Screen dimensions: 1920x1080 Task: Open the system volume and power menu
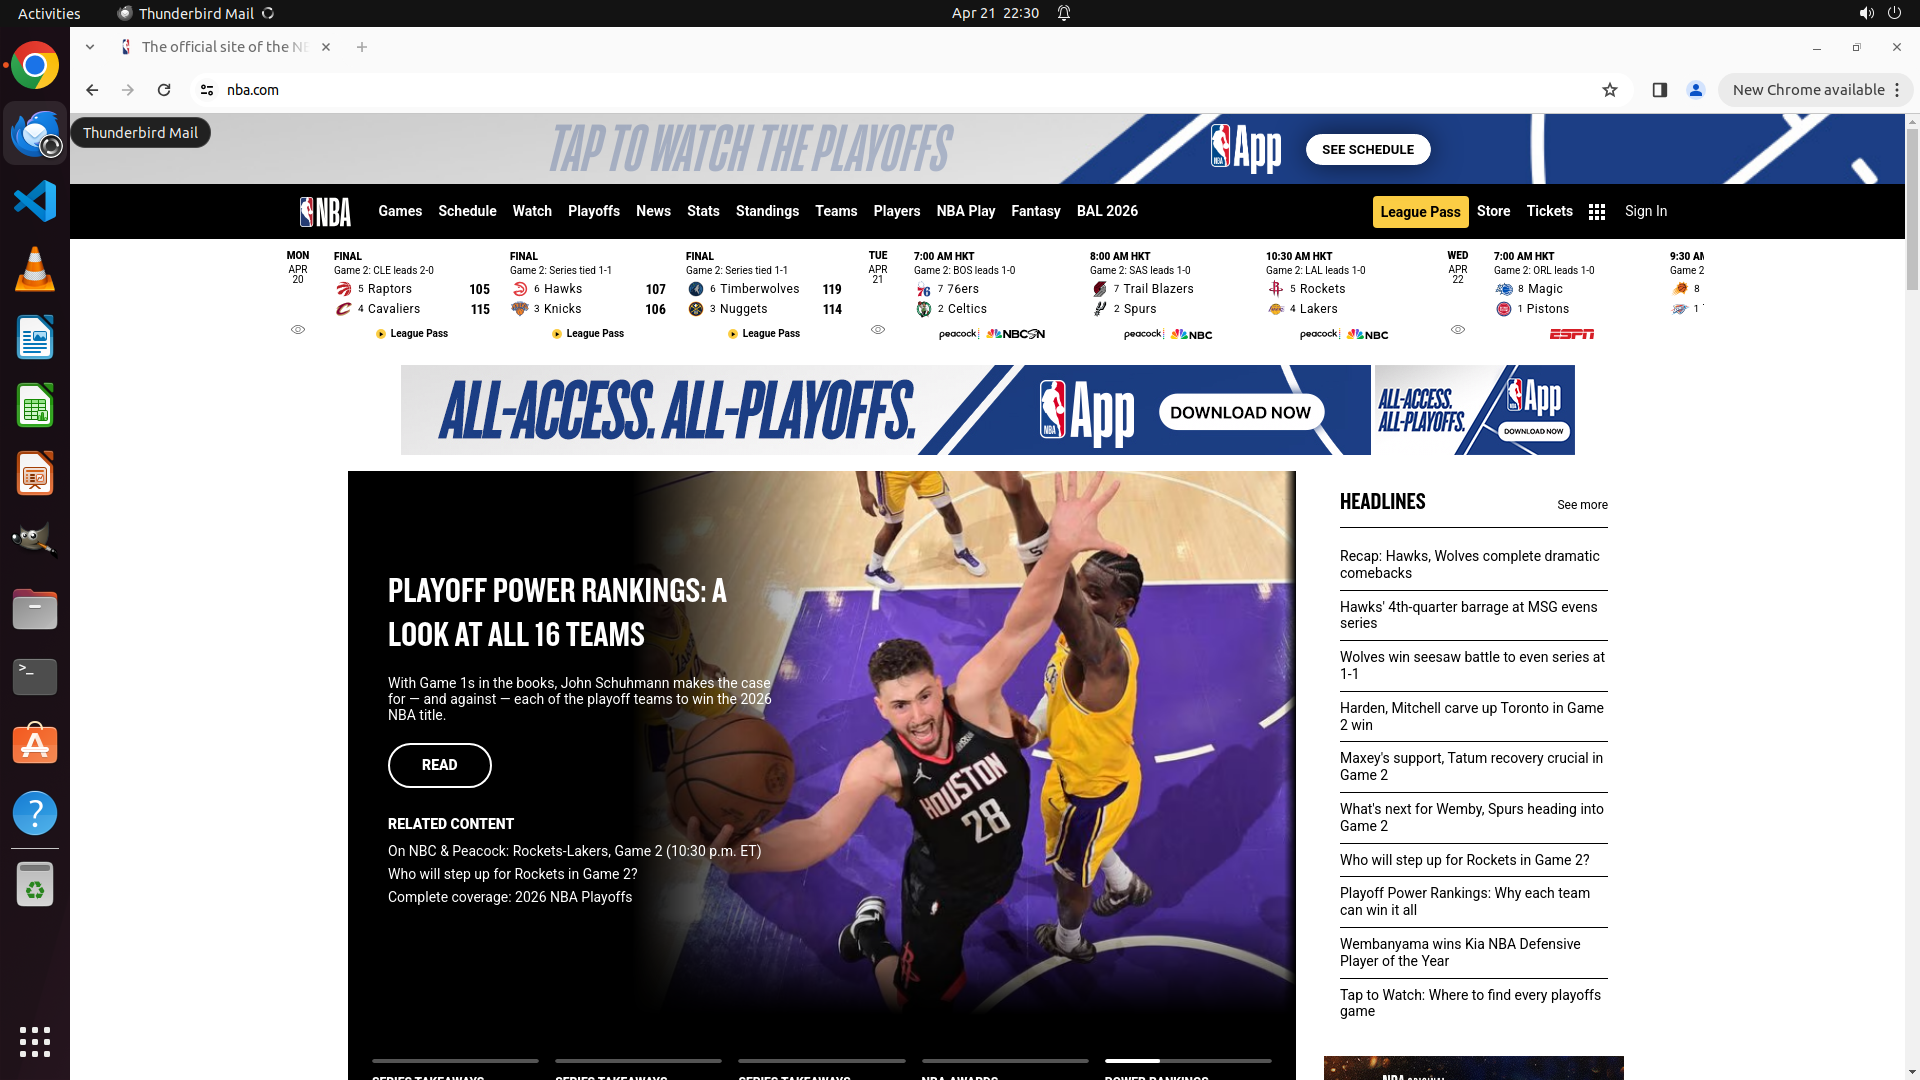1880,13
